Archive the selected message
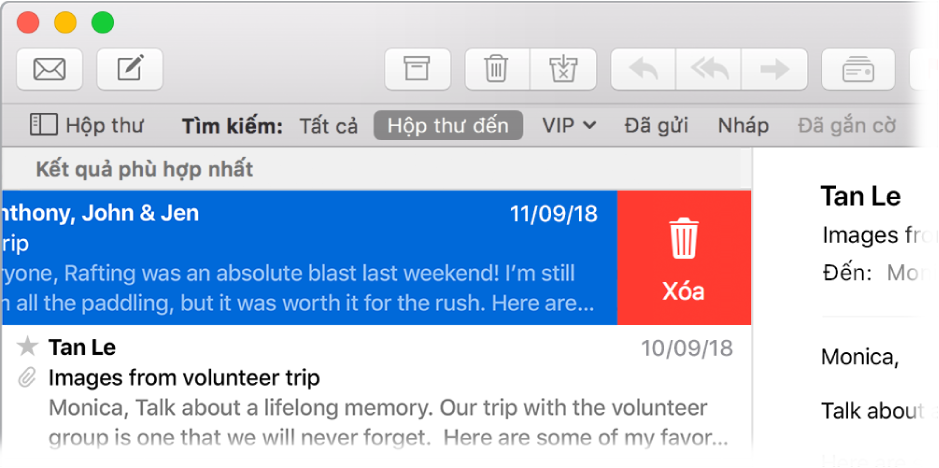The height and width of the screenshot is (468, 939). coord(417,69)
